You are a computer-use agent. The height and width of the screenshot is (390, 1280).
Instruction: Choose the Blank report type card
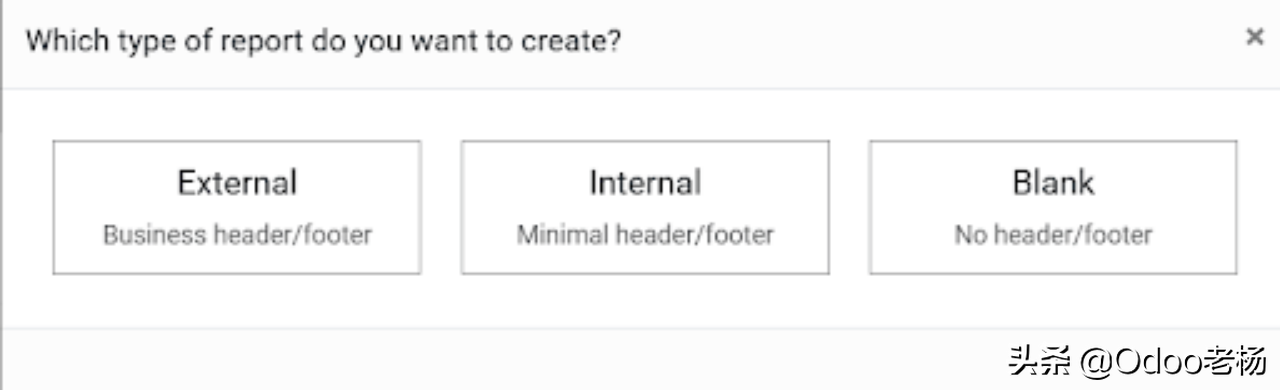1053,207
